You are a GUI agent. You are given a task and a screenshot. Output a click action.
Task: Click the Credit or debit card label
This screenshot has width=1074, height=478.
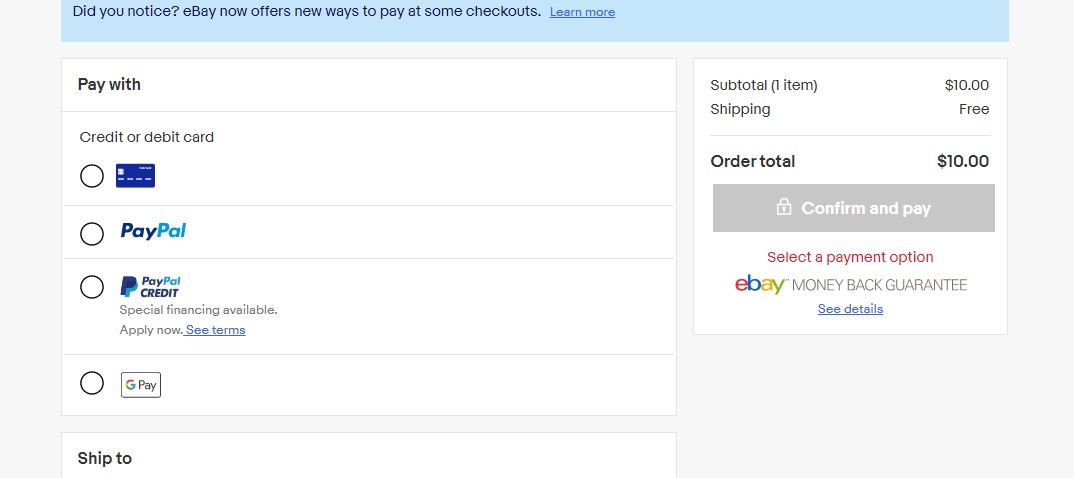(x=147, y=137)
